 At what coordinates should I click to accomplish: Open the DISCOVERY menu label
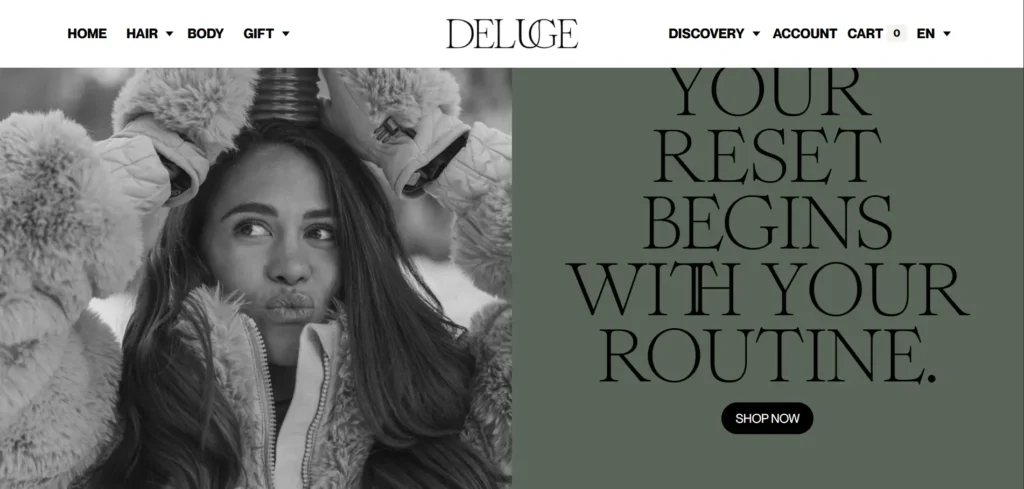[x=706, y=33]
